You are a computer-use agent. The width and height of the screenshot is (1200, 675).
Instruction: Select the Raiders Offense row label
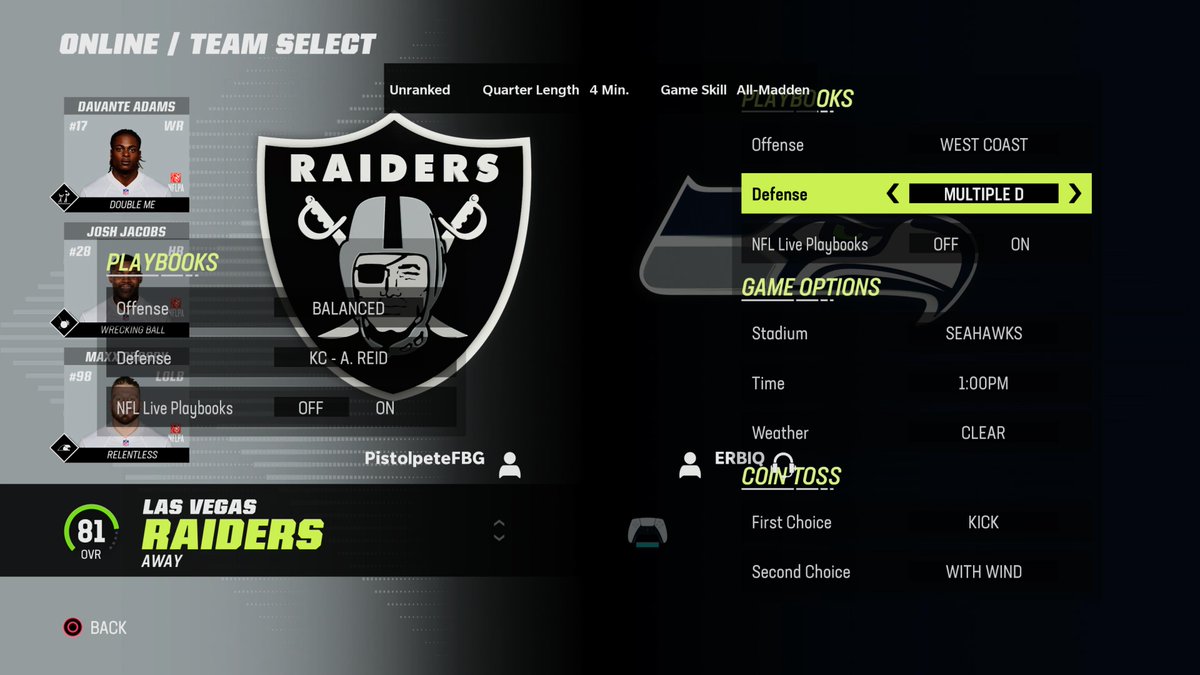click(x=143, y=309)
